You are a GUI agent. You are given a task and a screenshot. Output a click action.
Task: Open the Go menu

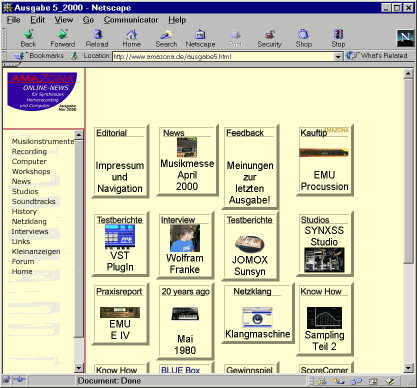click(88, 20)
